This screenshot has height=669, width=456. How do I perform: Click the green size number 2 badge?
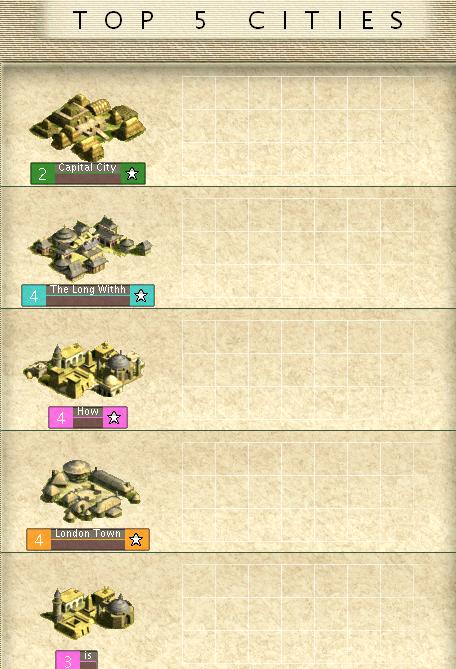pos(43,174)
